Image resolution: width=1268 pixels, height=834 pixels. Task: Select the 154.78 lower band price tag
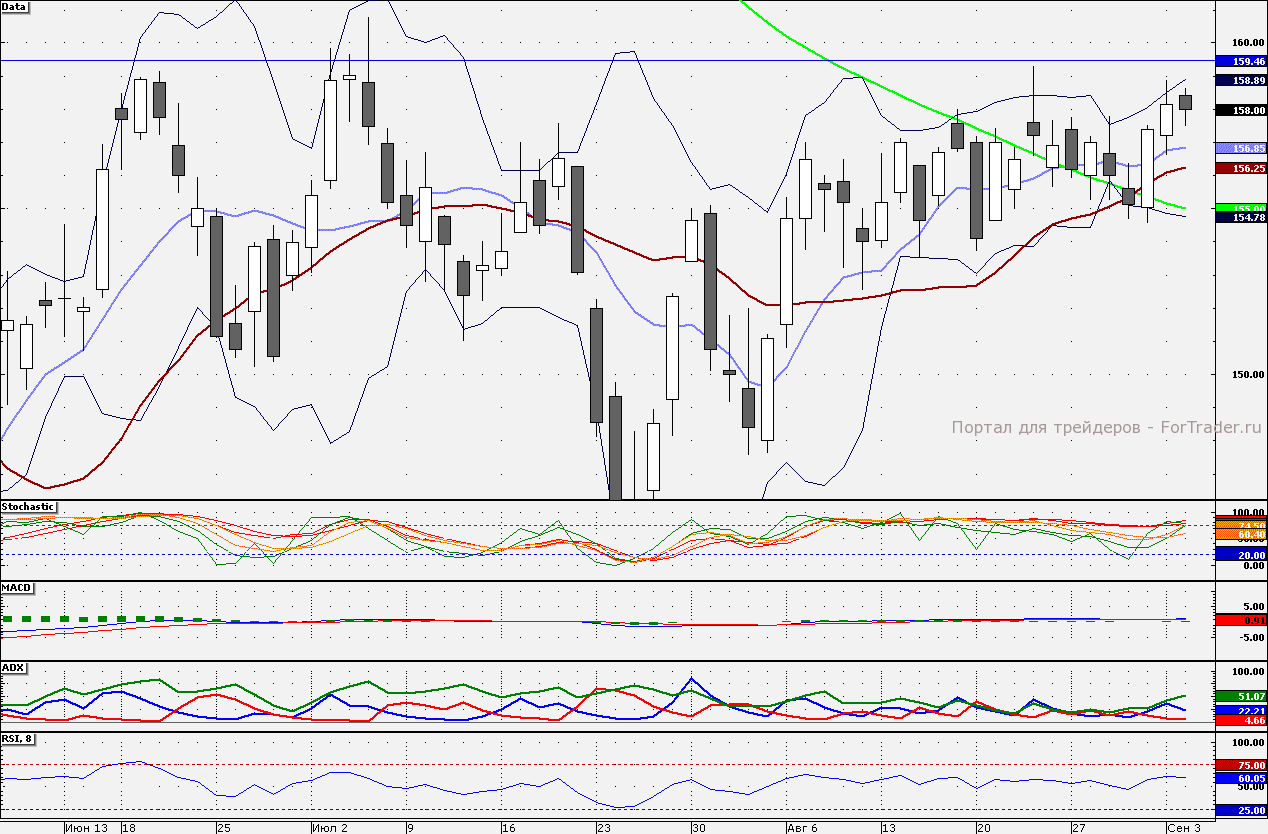1241,217
